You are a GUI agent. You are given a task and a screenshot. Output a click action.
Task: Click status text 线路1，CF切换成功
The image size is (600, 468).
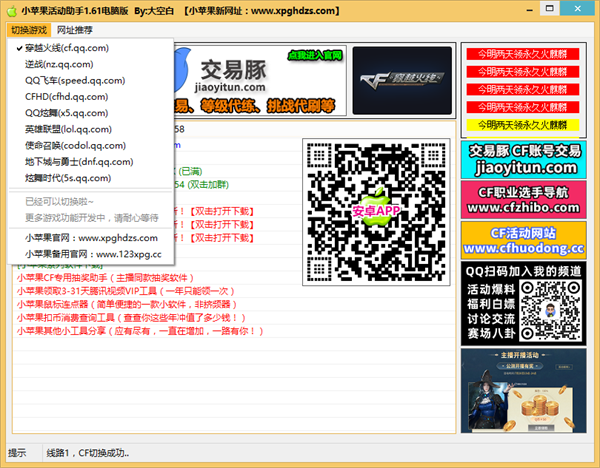(x=88, y=453)
